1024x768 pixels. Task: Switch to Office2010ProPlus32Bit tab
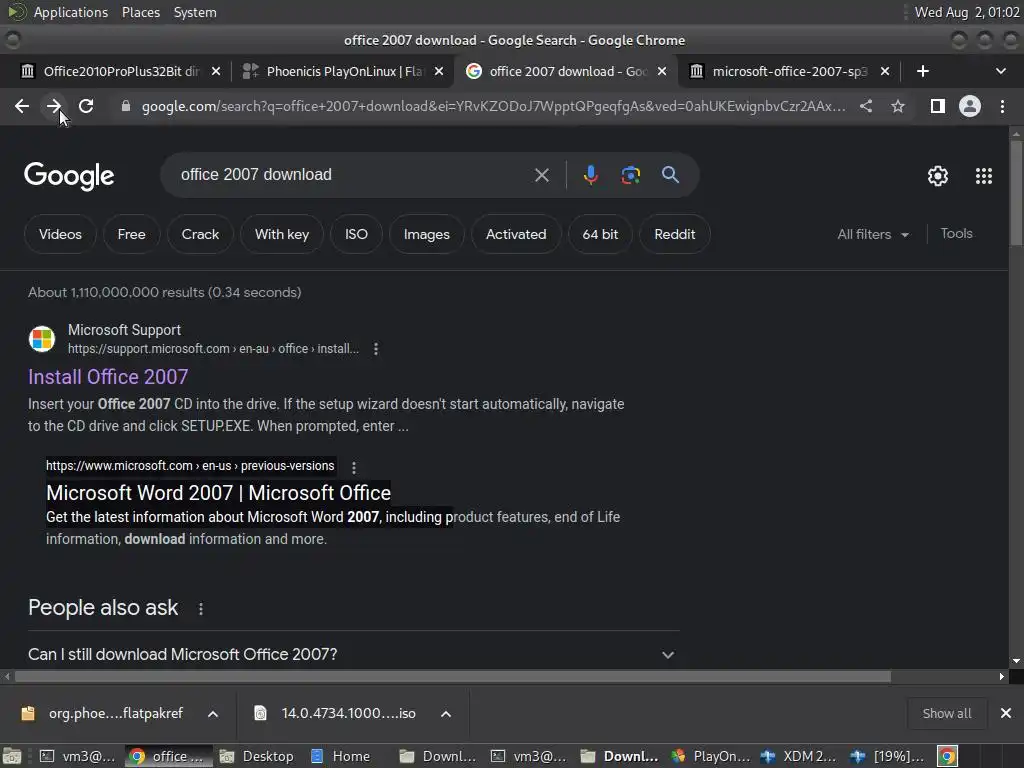pyautogui.click(x=120, y=71)
